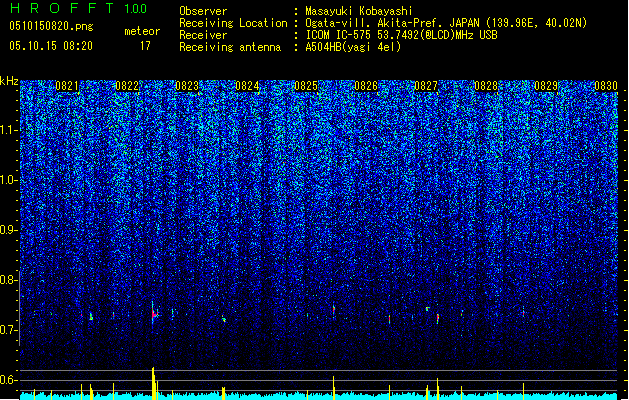The height and width of the screenshot is (400, 629).
Task: Click the 0824 time marker
Action: pos(247,86)
